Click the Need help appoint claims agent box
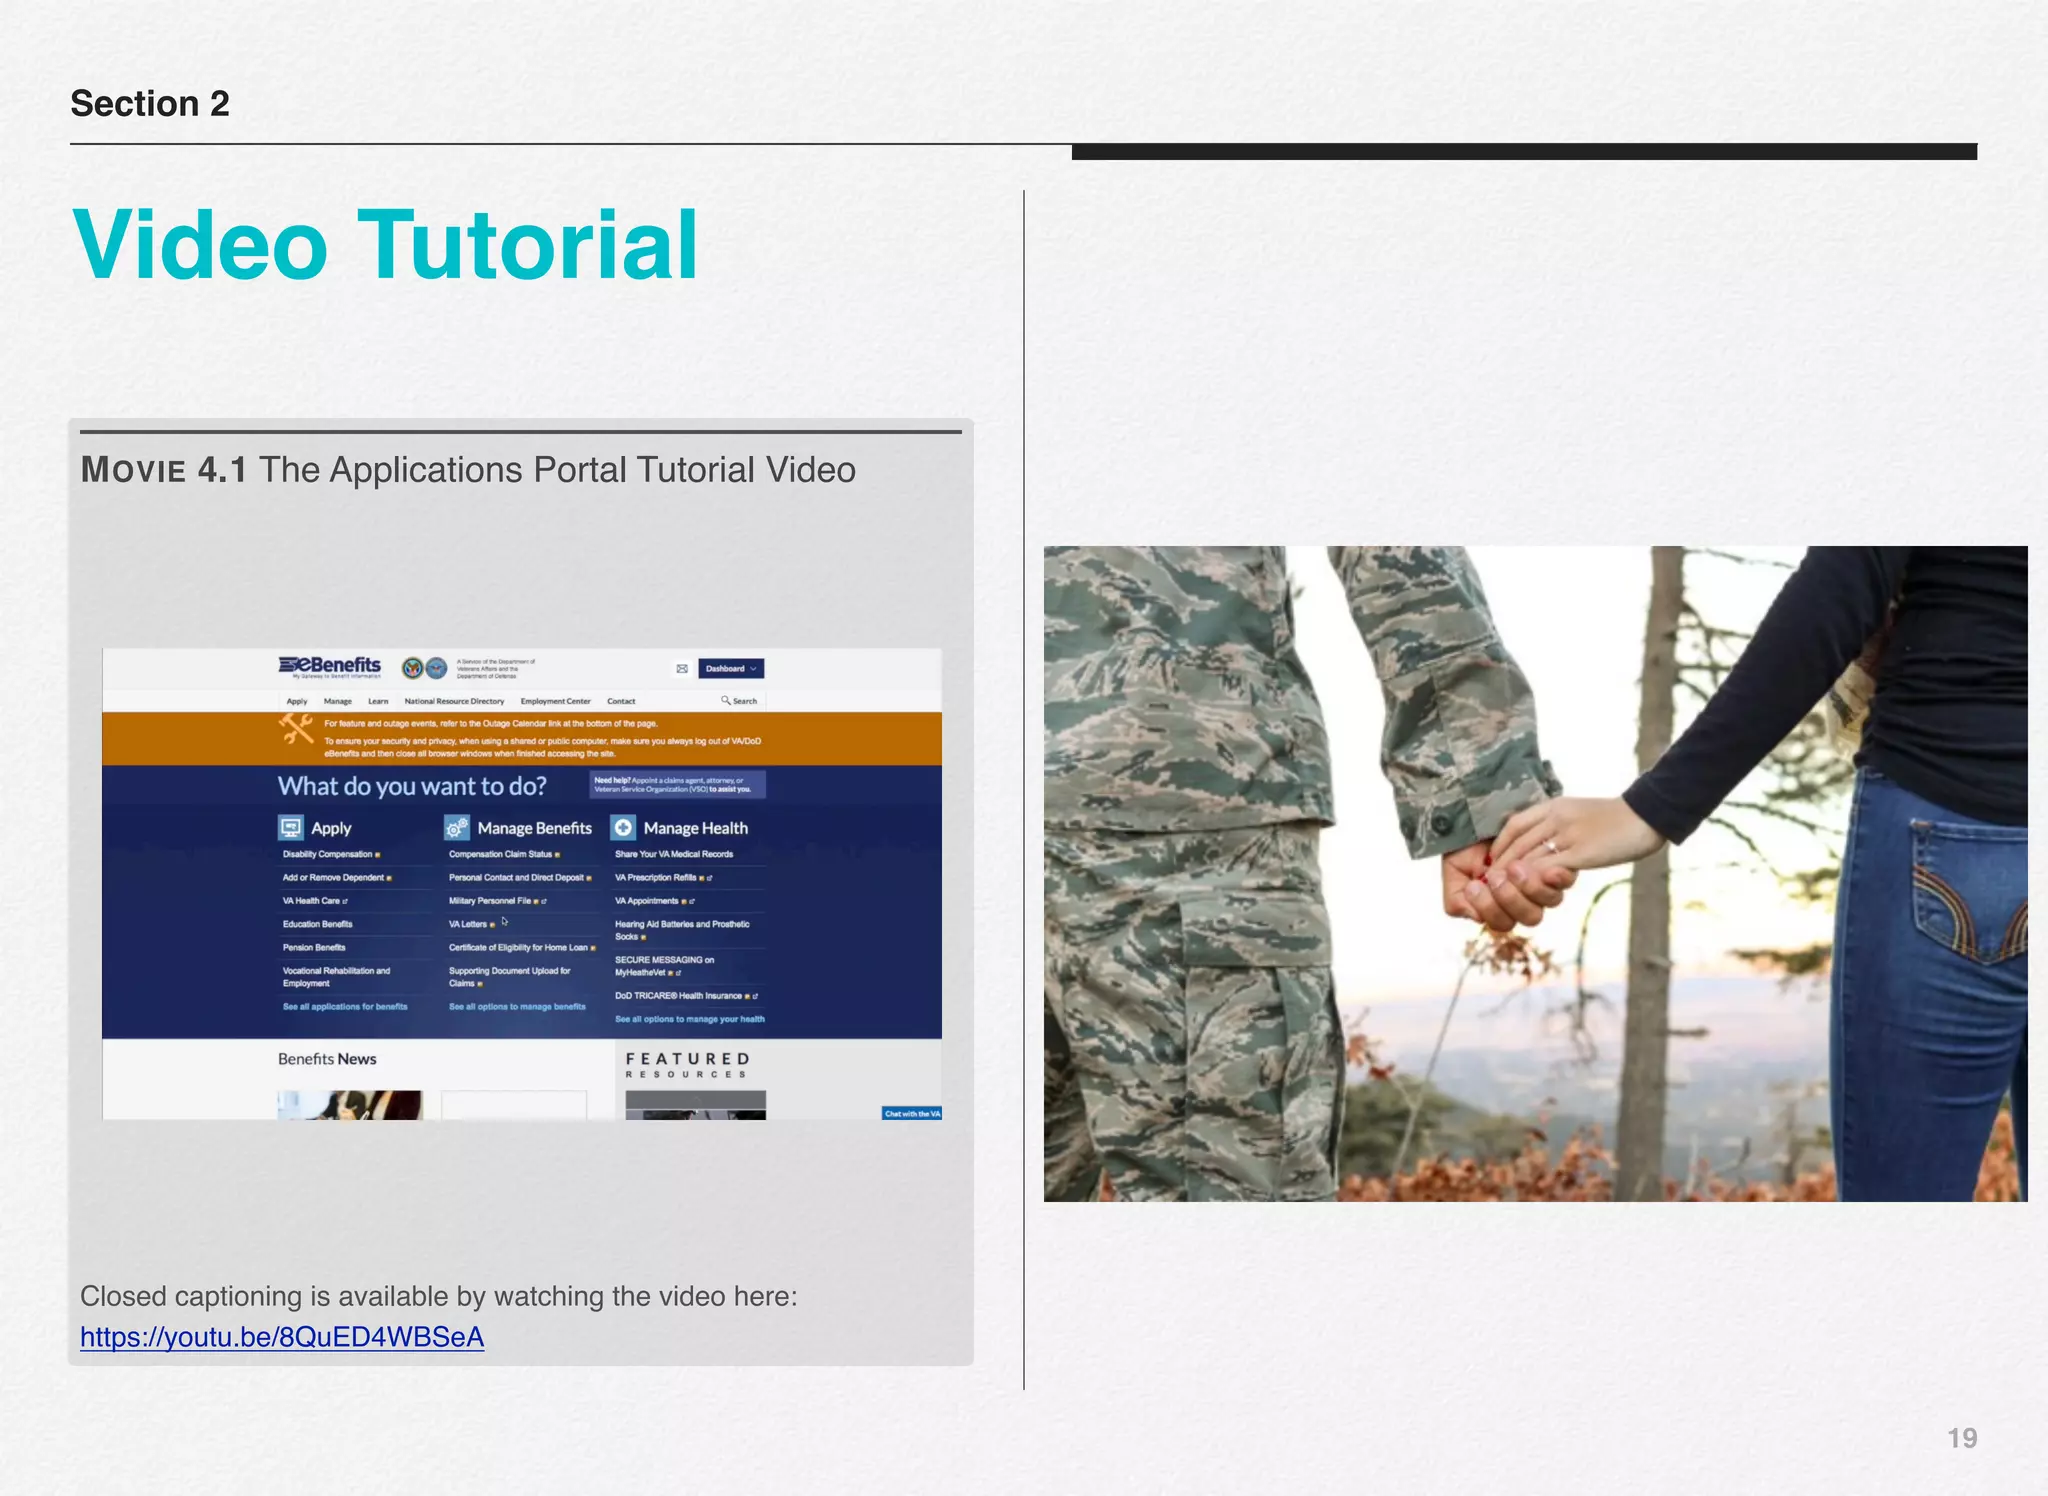Viewport: 2048px width, 1496px height. point(677,785)
